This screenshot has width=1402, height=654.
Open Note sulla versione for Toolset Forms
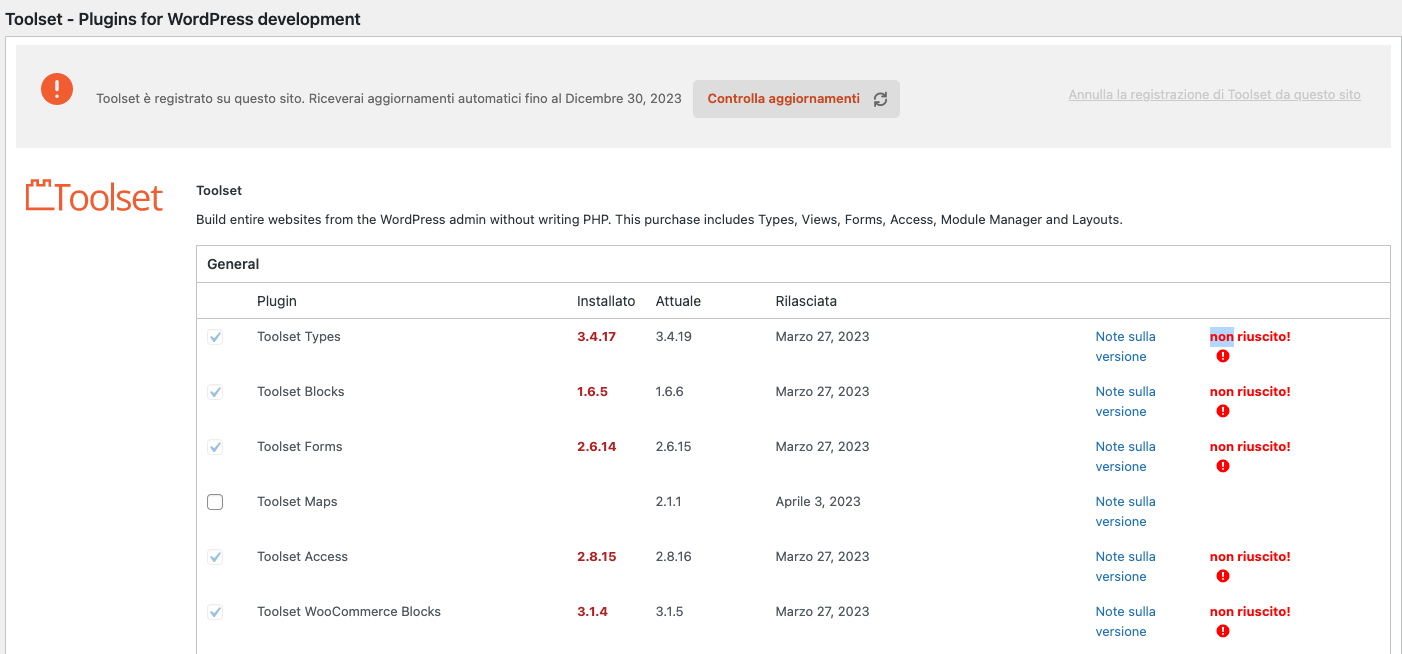pos(1125,457)
